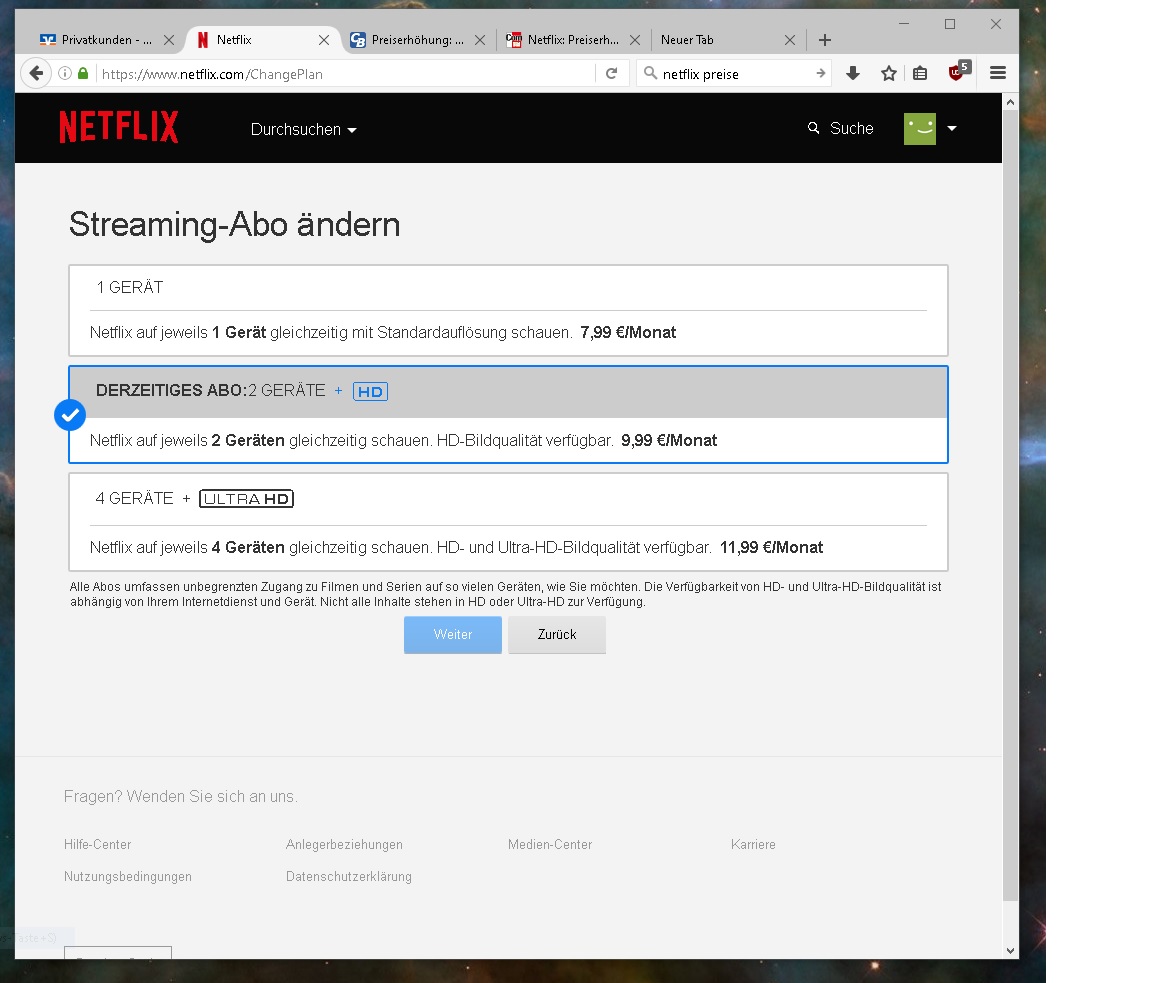Click the browser window maximize button
This screenshot has width=1152, height=983.
[x=950, y=24]
